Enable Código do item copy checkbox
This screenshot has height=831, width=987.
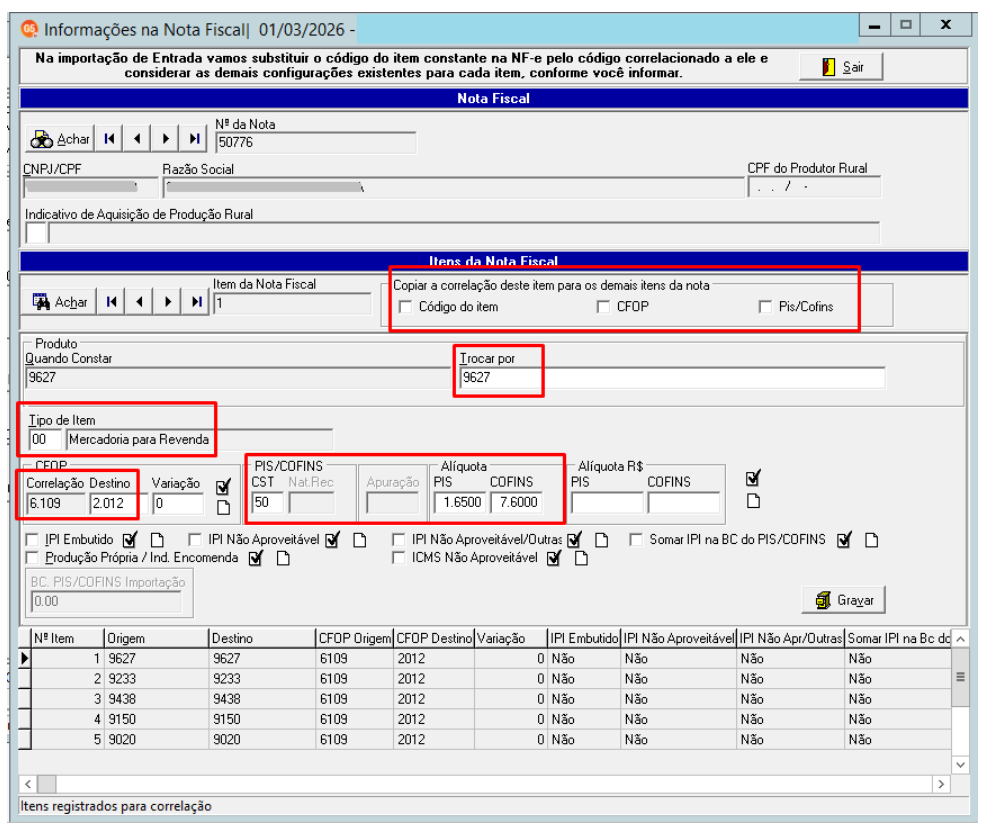pyautogui.click(x=406, y=307)
